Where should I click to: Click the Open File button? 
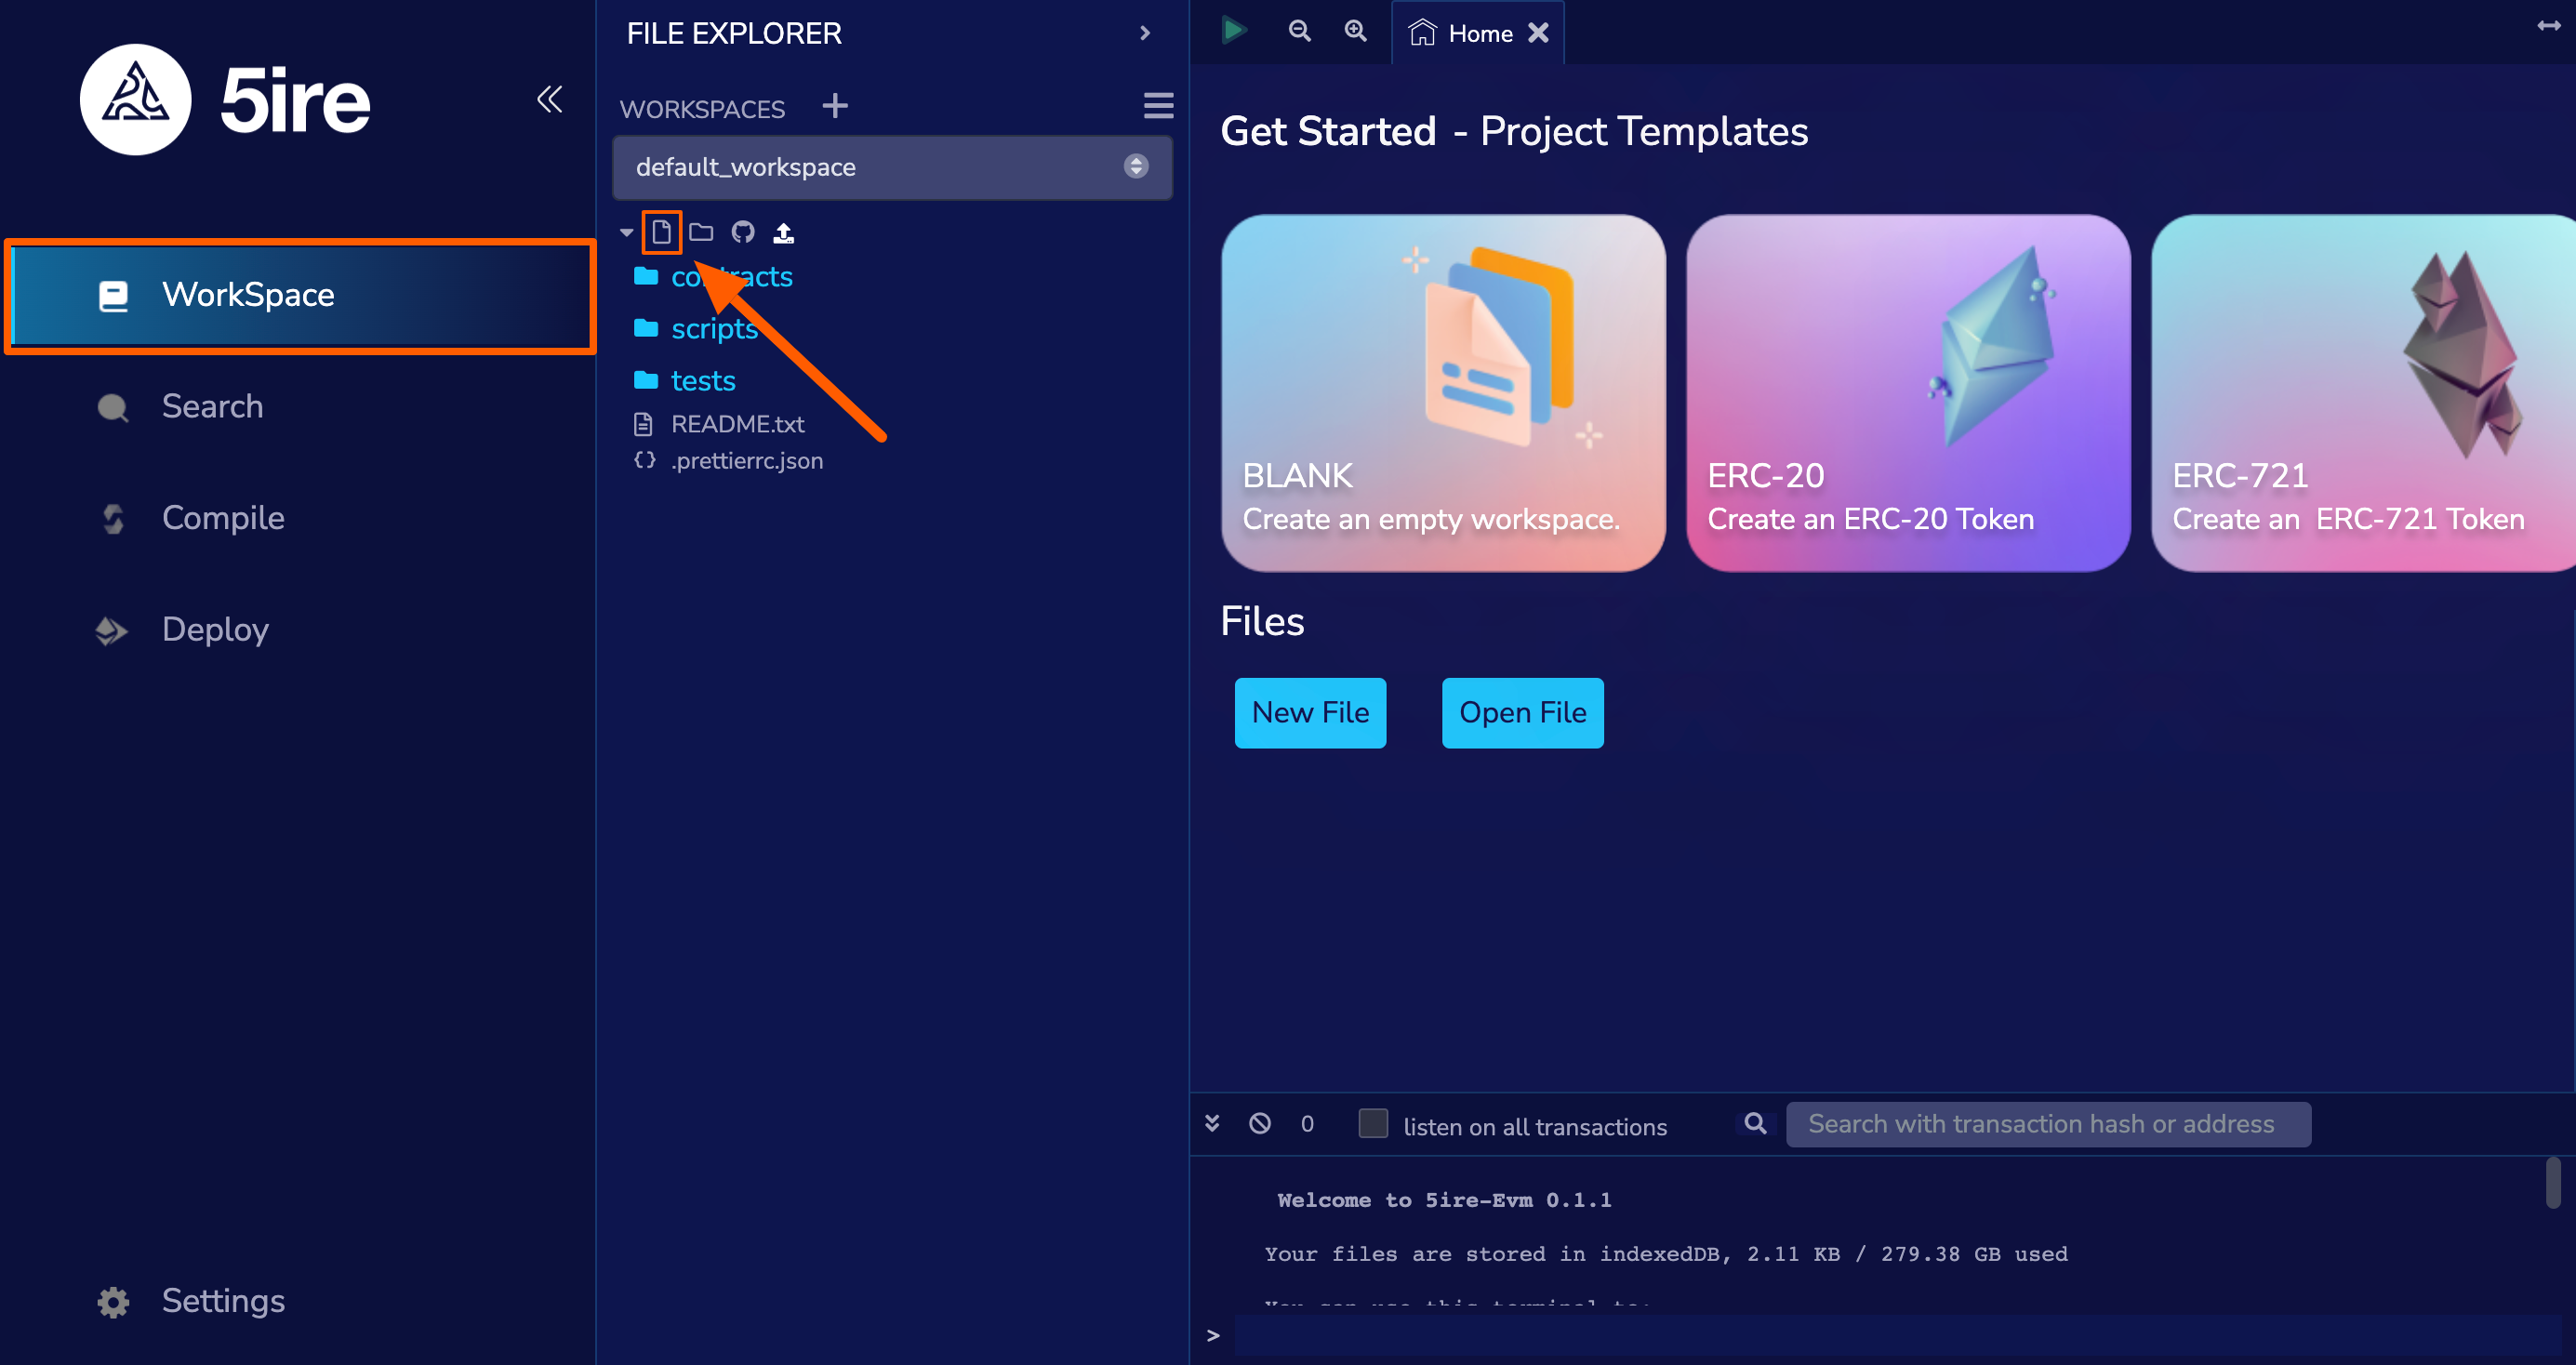(1522, 713)
